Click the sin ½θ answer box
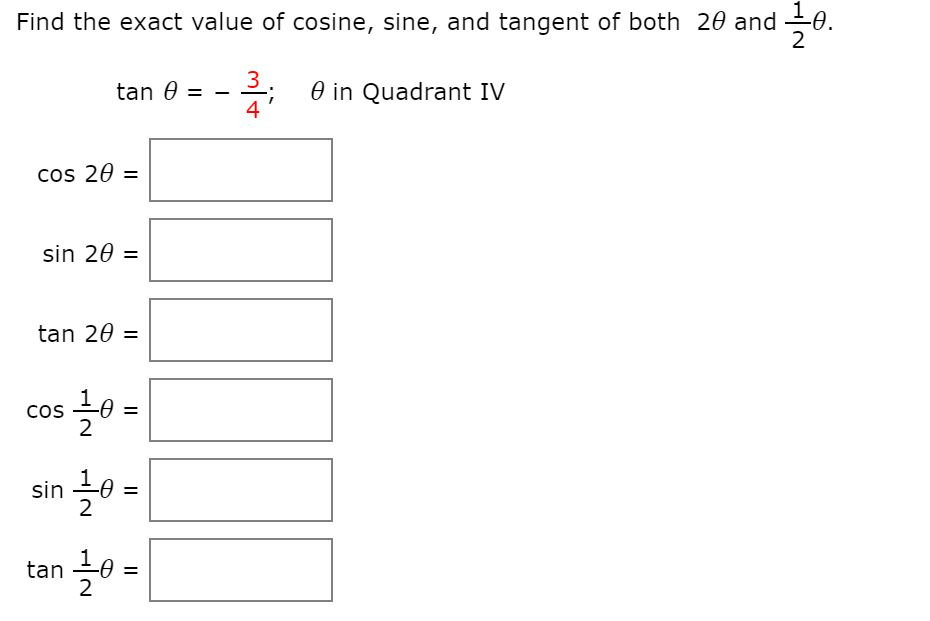The image size is (930, 621). (x=240, y=490)
